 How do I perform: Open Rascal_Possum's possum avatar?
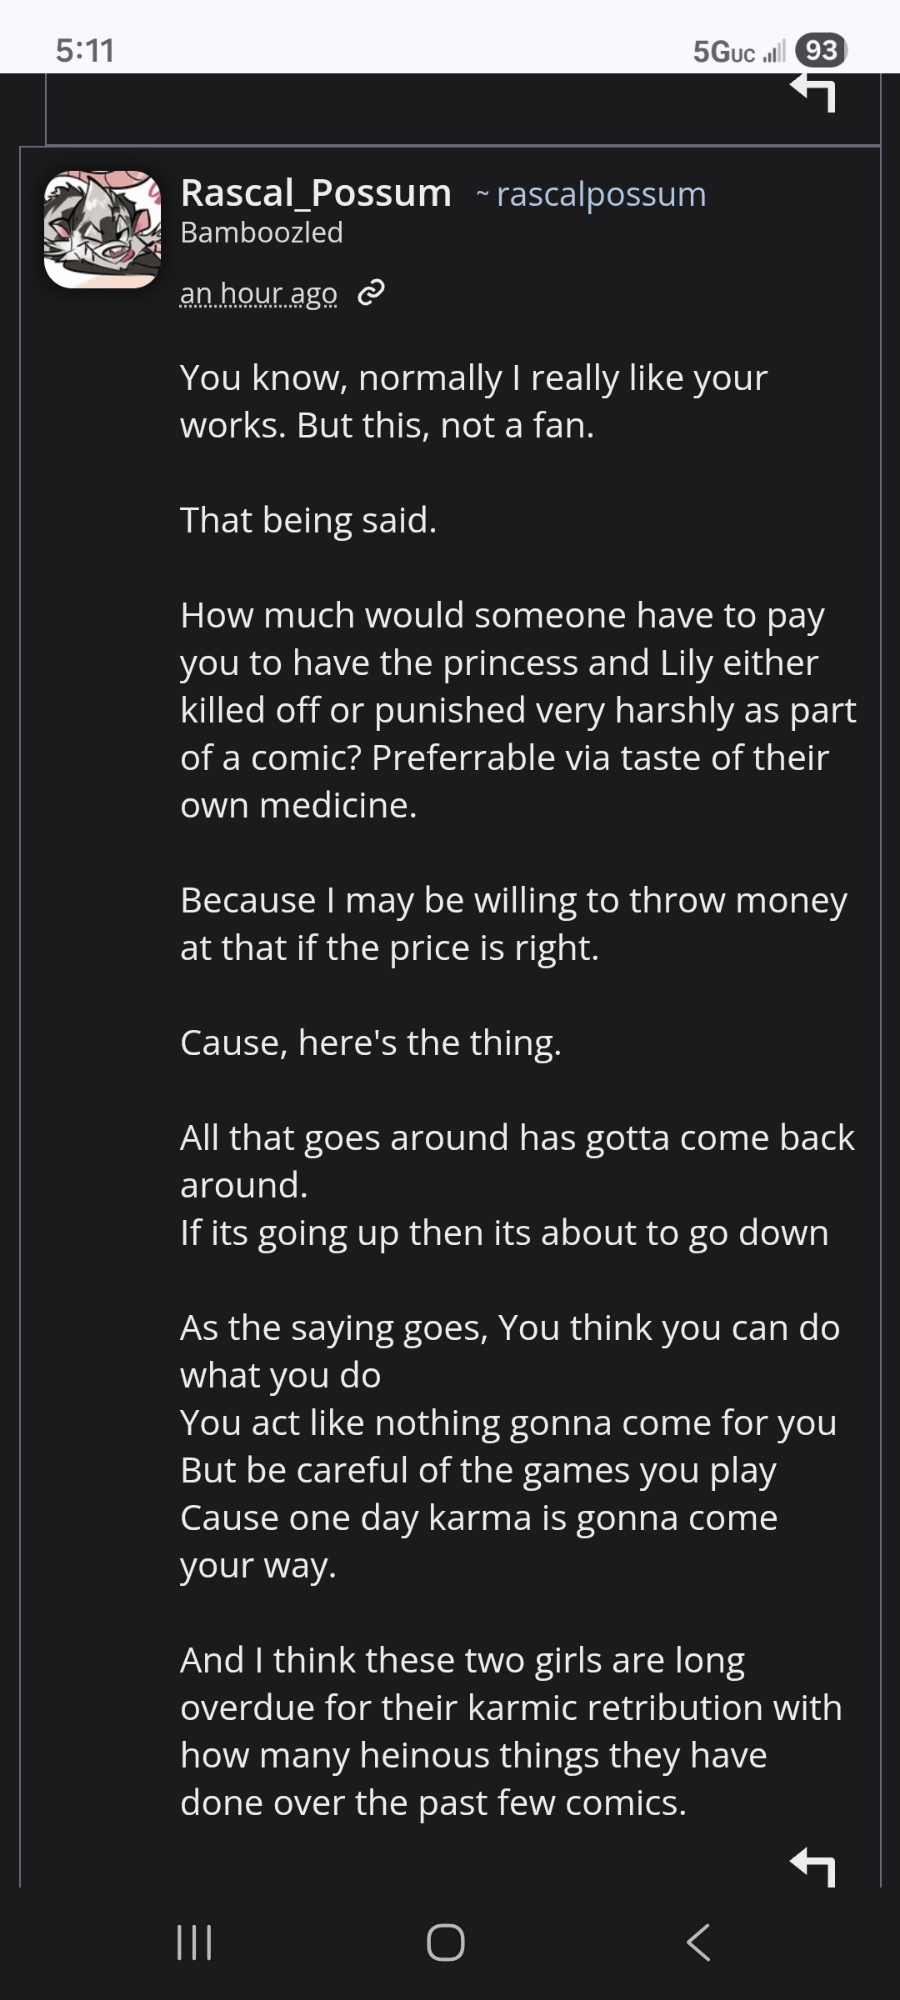[x=102, y=229]
